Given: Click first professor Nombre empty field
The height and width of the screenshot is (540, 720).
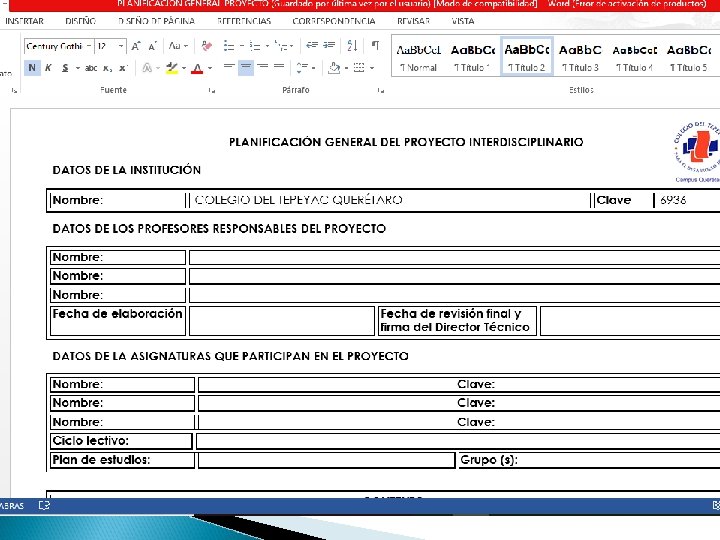Looking at the screenshot, I should [455, 257].
